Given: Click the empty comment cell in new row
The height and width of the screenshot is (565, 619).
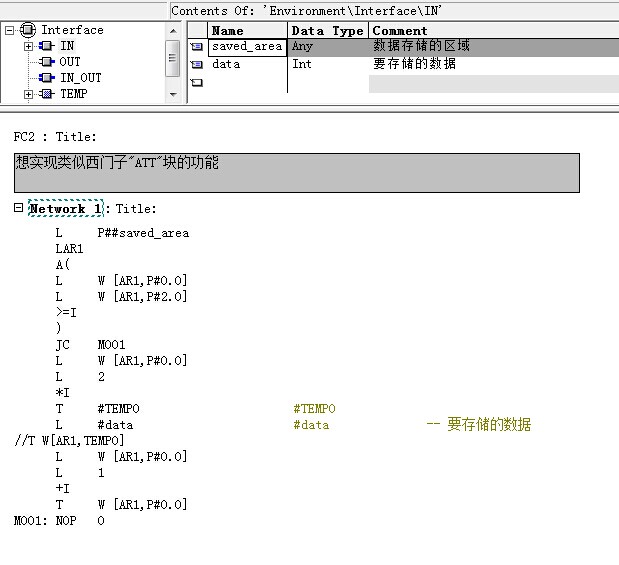Looking at the screenshot, I should 493,84.
